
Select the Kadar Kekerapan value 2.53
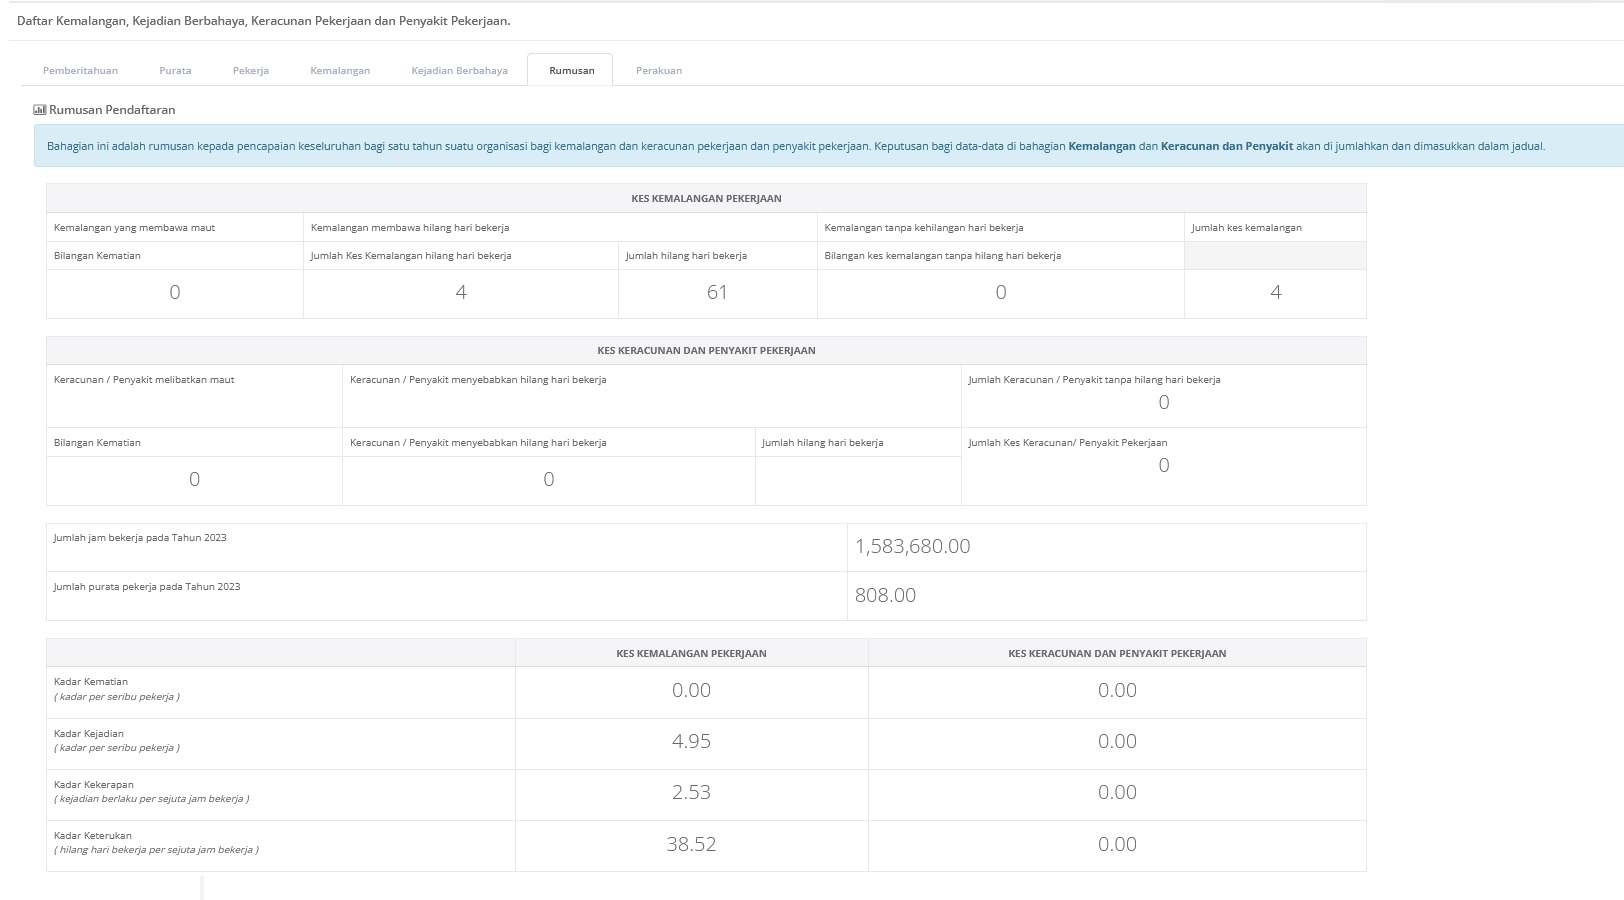691,793
